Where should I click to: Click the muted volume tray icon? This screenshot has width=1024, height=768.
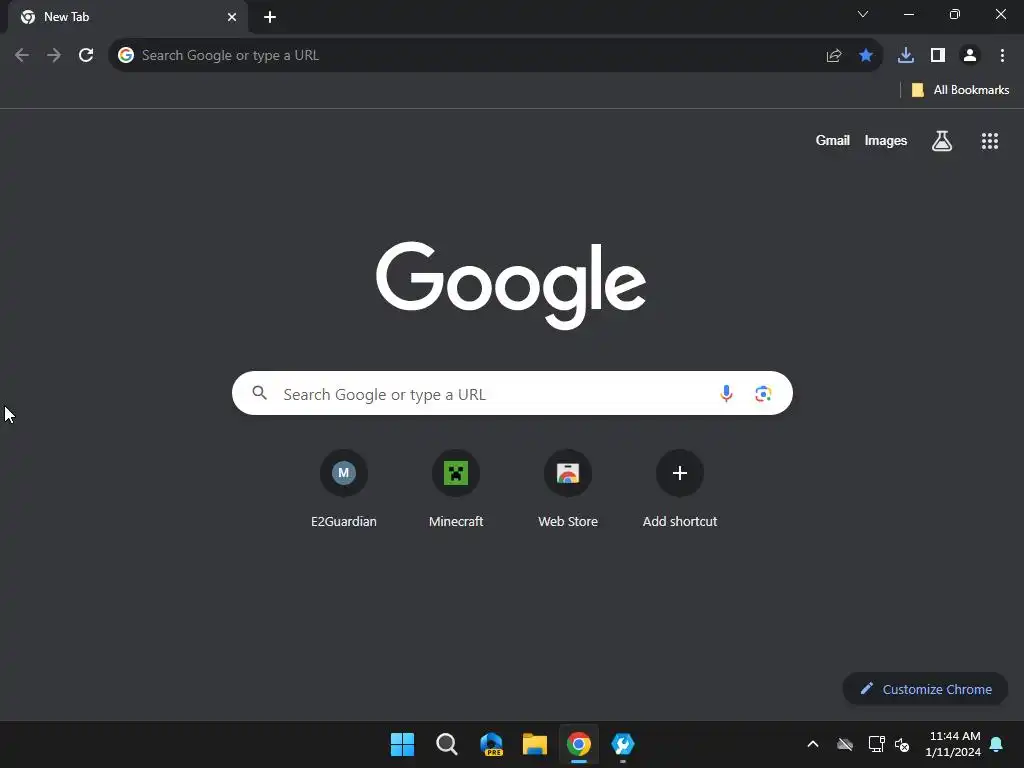pos(902,744)
